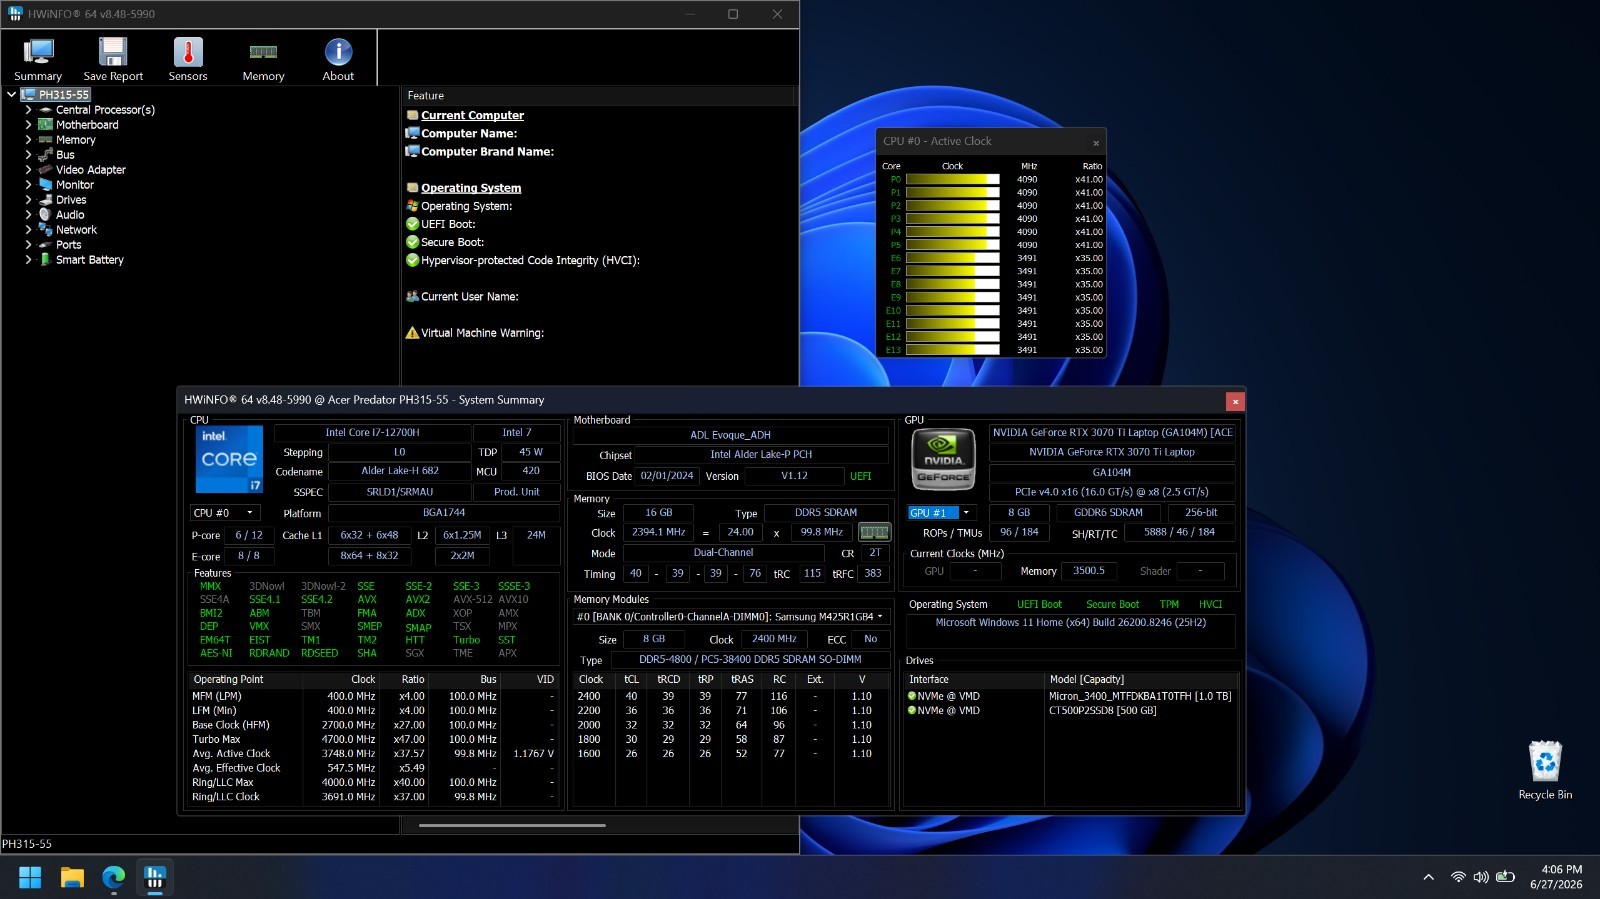Expand the Bus tree node
Viewport: 1600px width, 899px height.
(x=28, y=155)
